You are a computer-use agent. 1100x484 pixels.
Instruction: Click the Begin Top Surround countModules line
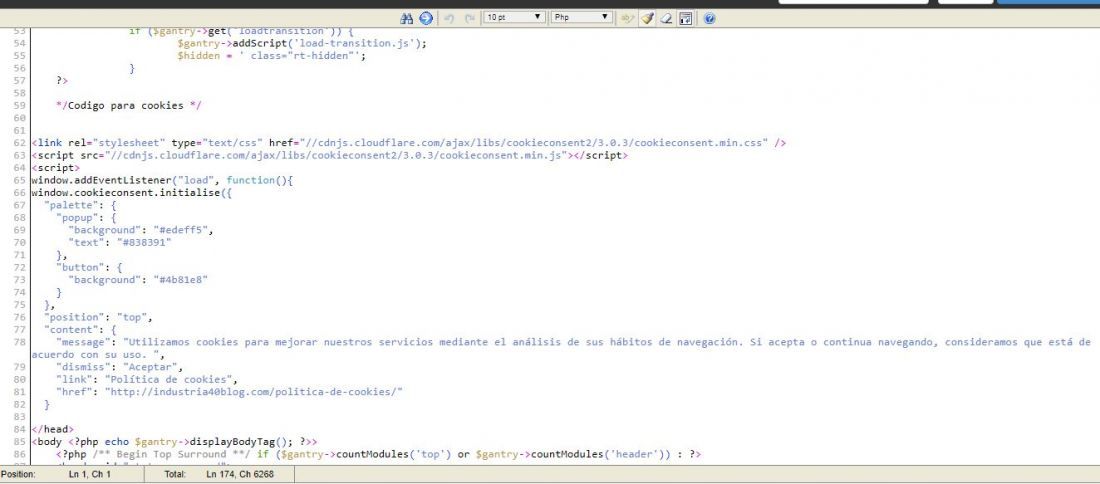[379, 455]
